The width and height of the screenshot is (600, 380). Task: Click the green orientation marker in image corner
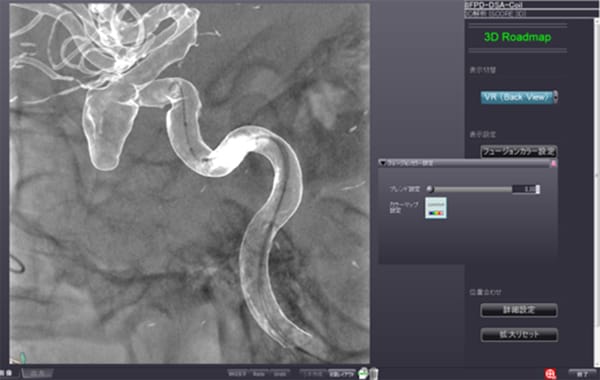click(x=23, y=357)
